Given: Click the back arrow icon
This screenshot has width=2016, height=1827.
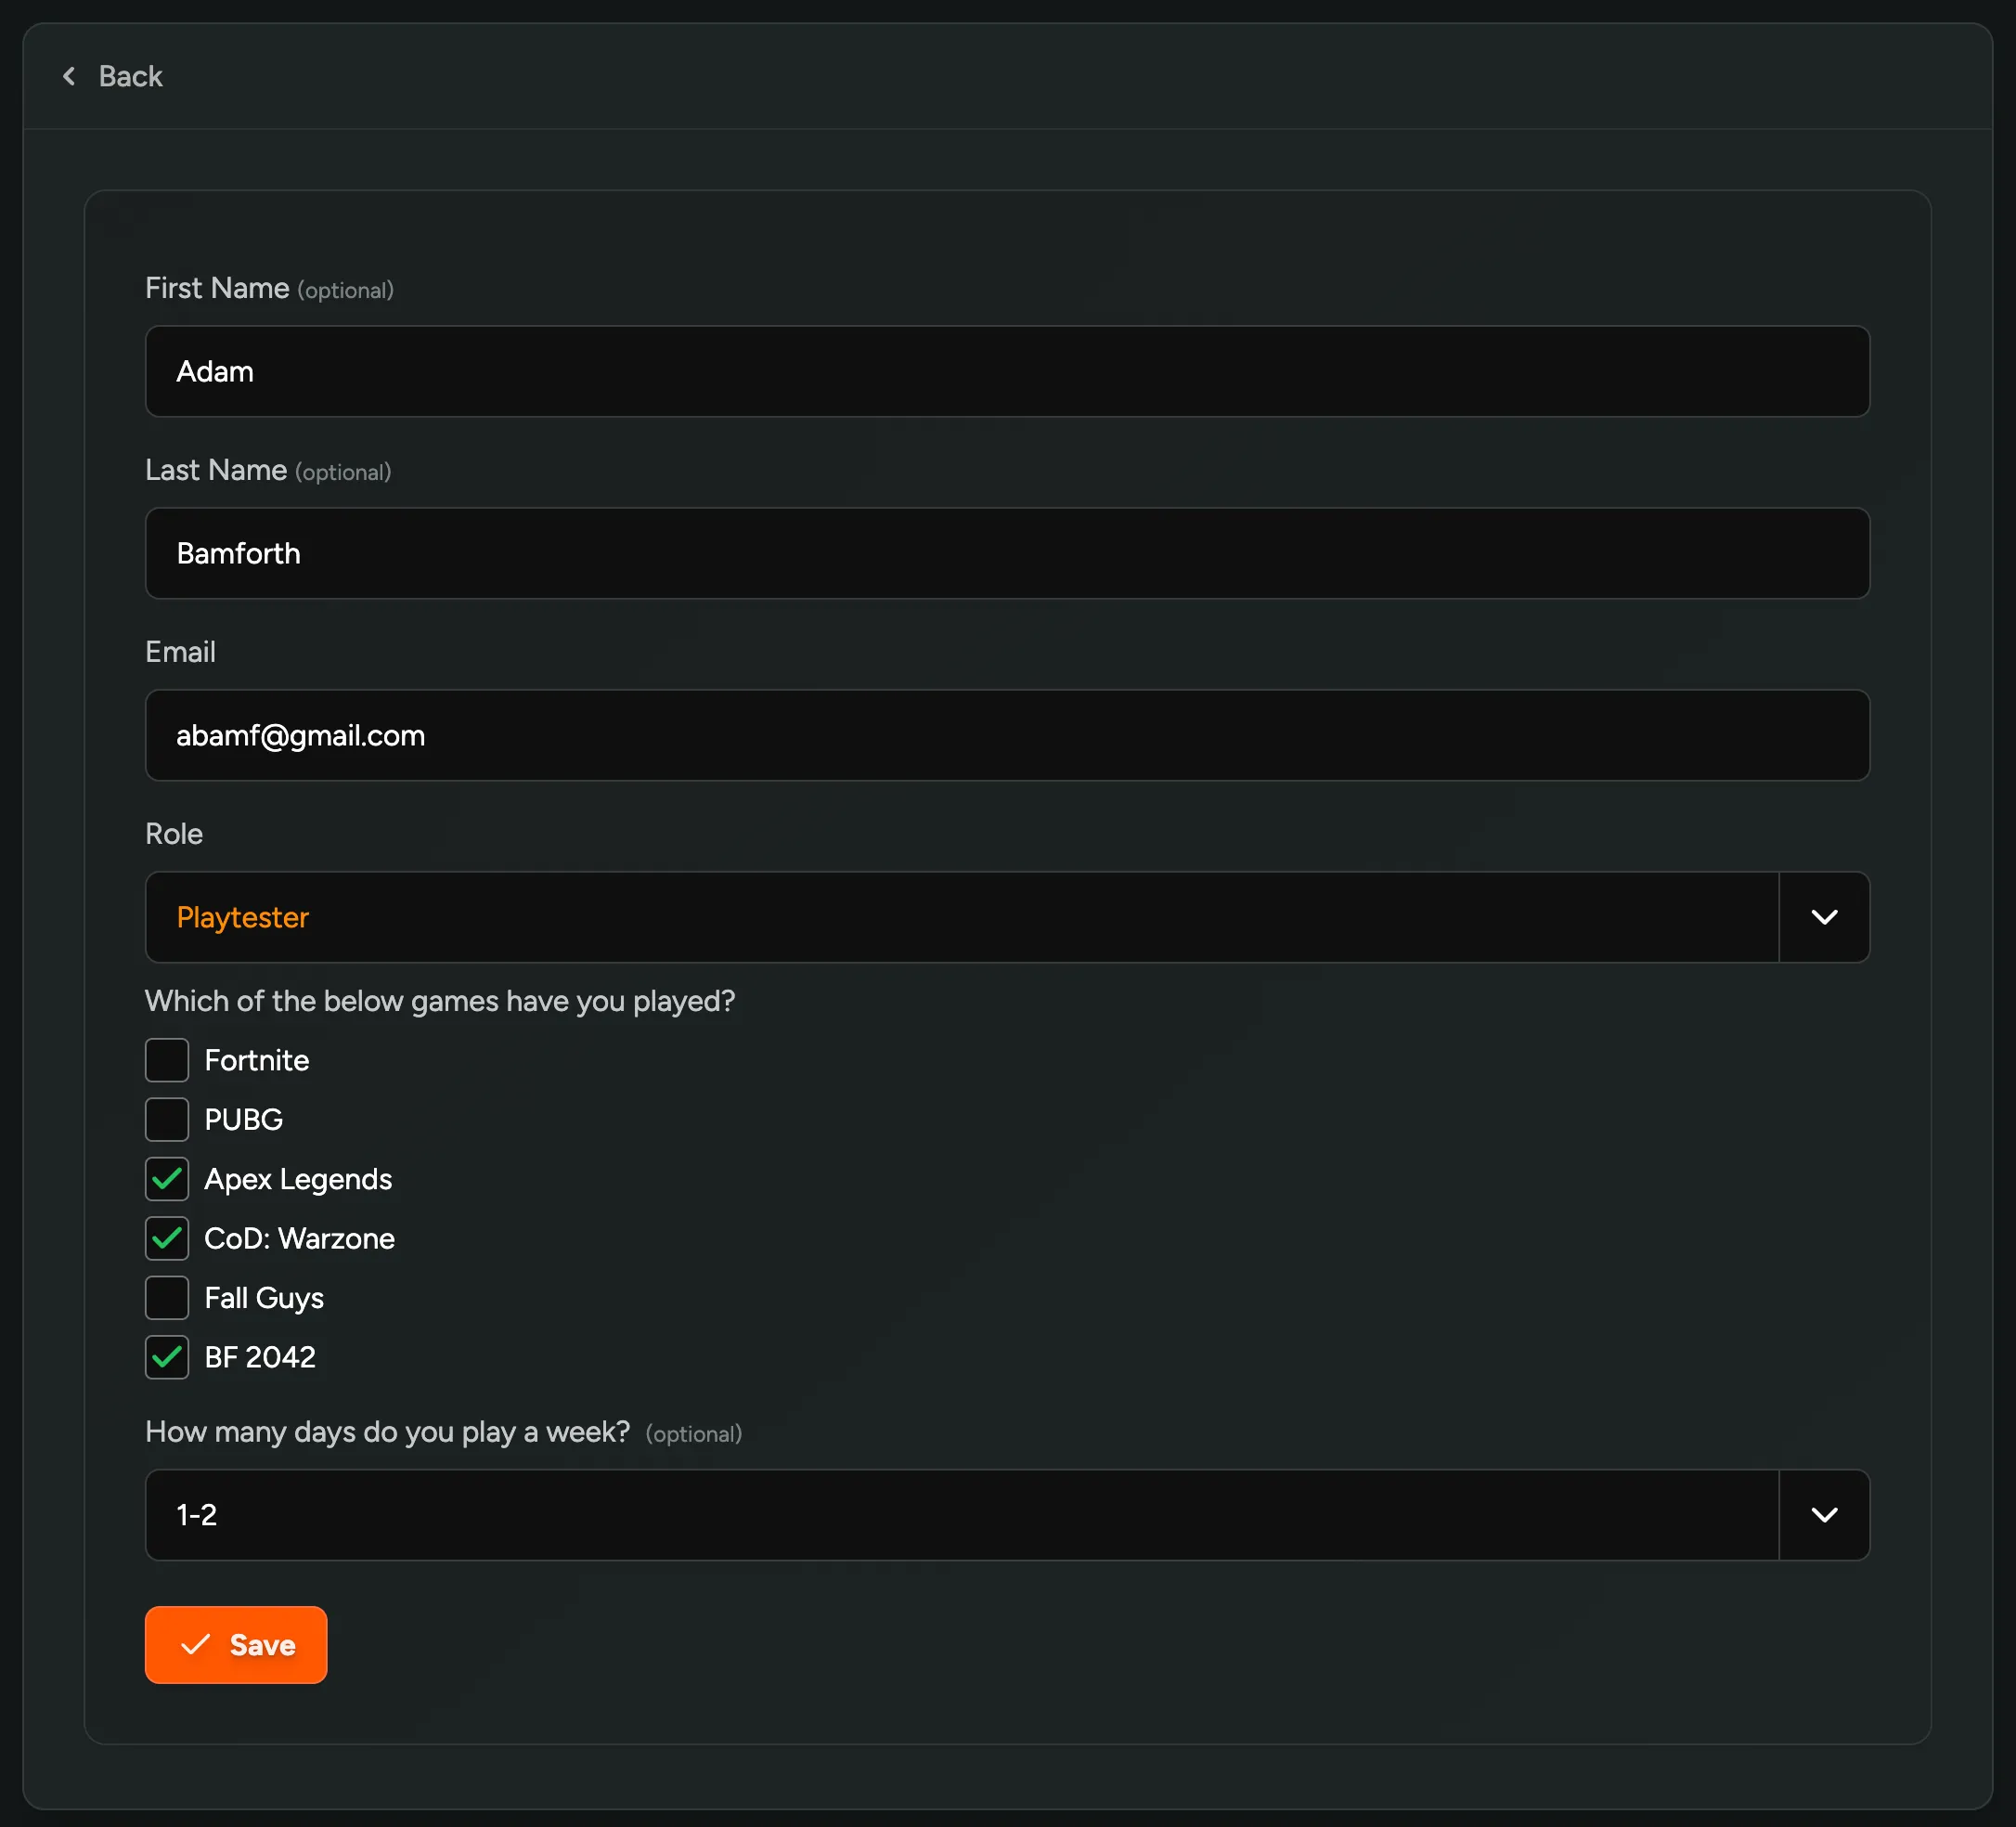Looking at the screenshot, I should pyautogui.click(x=69, y=76).
